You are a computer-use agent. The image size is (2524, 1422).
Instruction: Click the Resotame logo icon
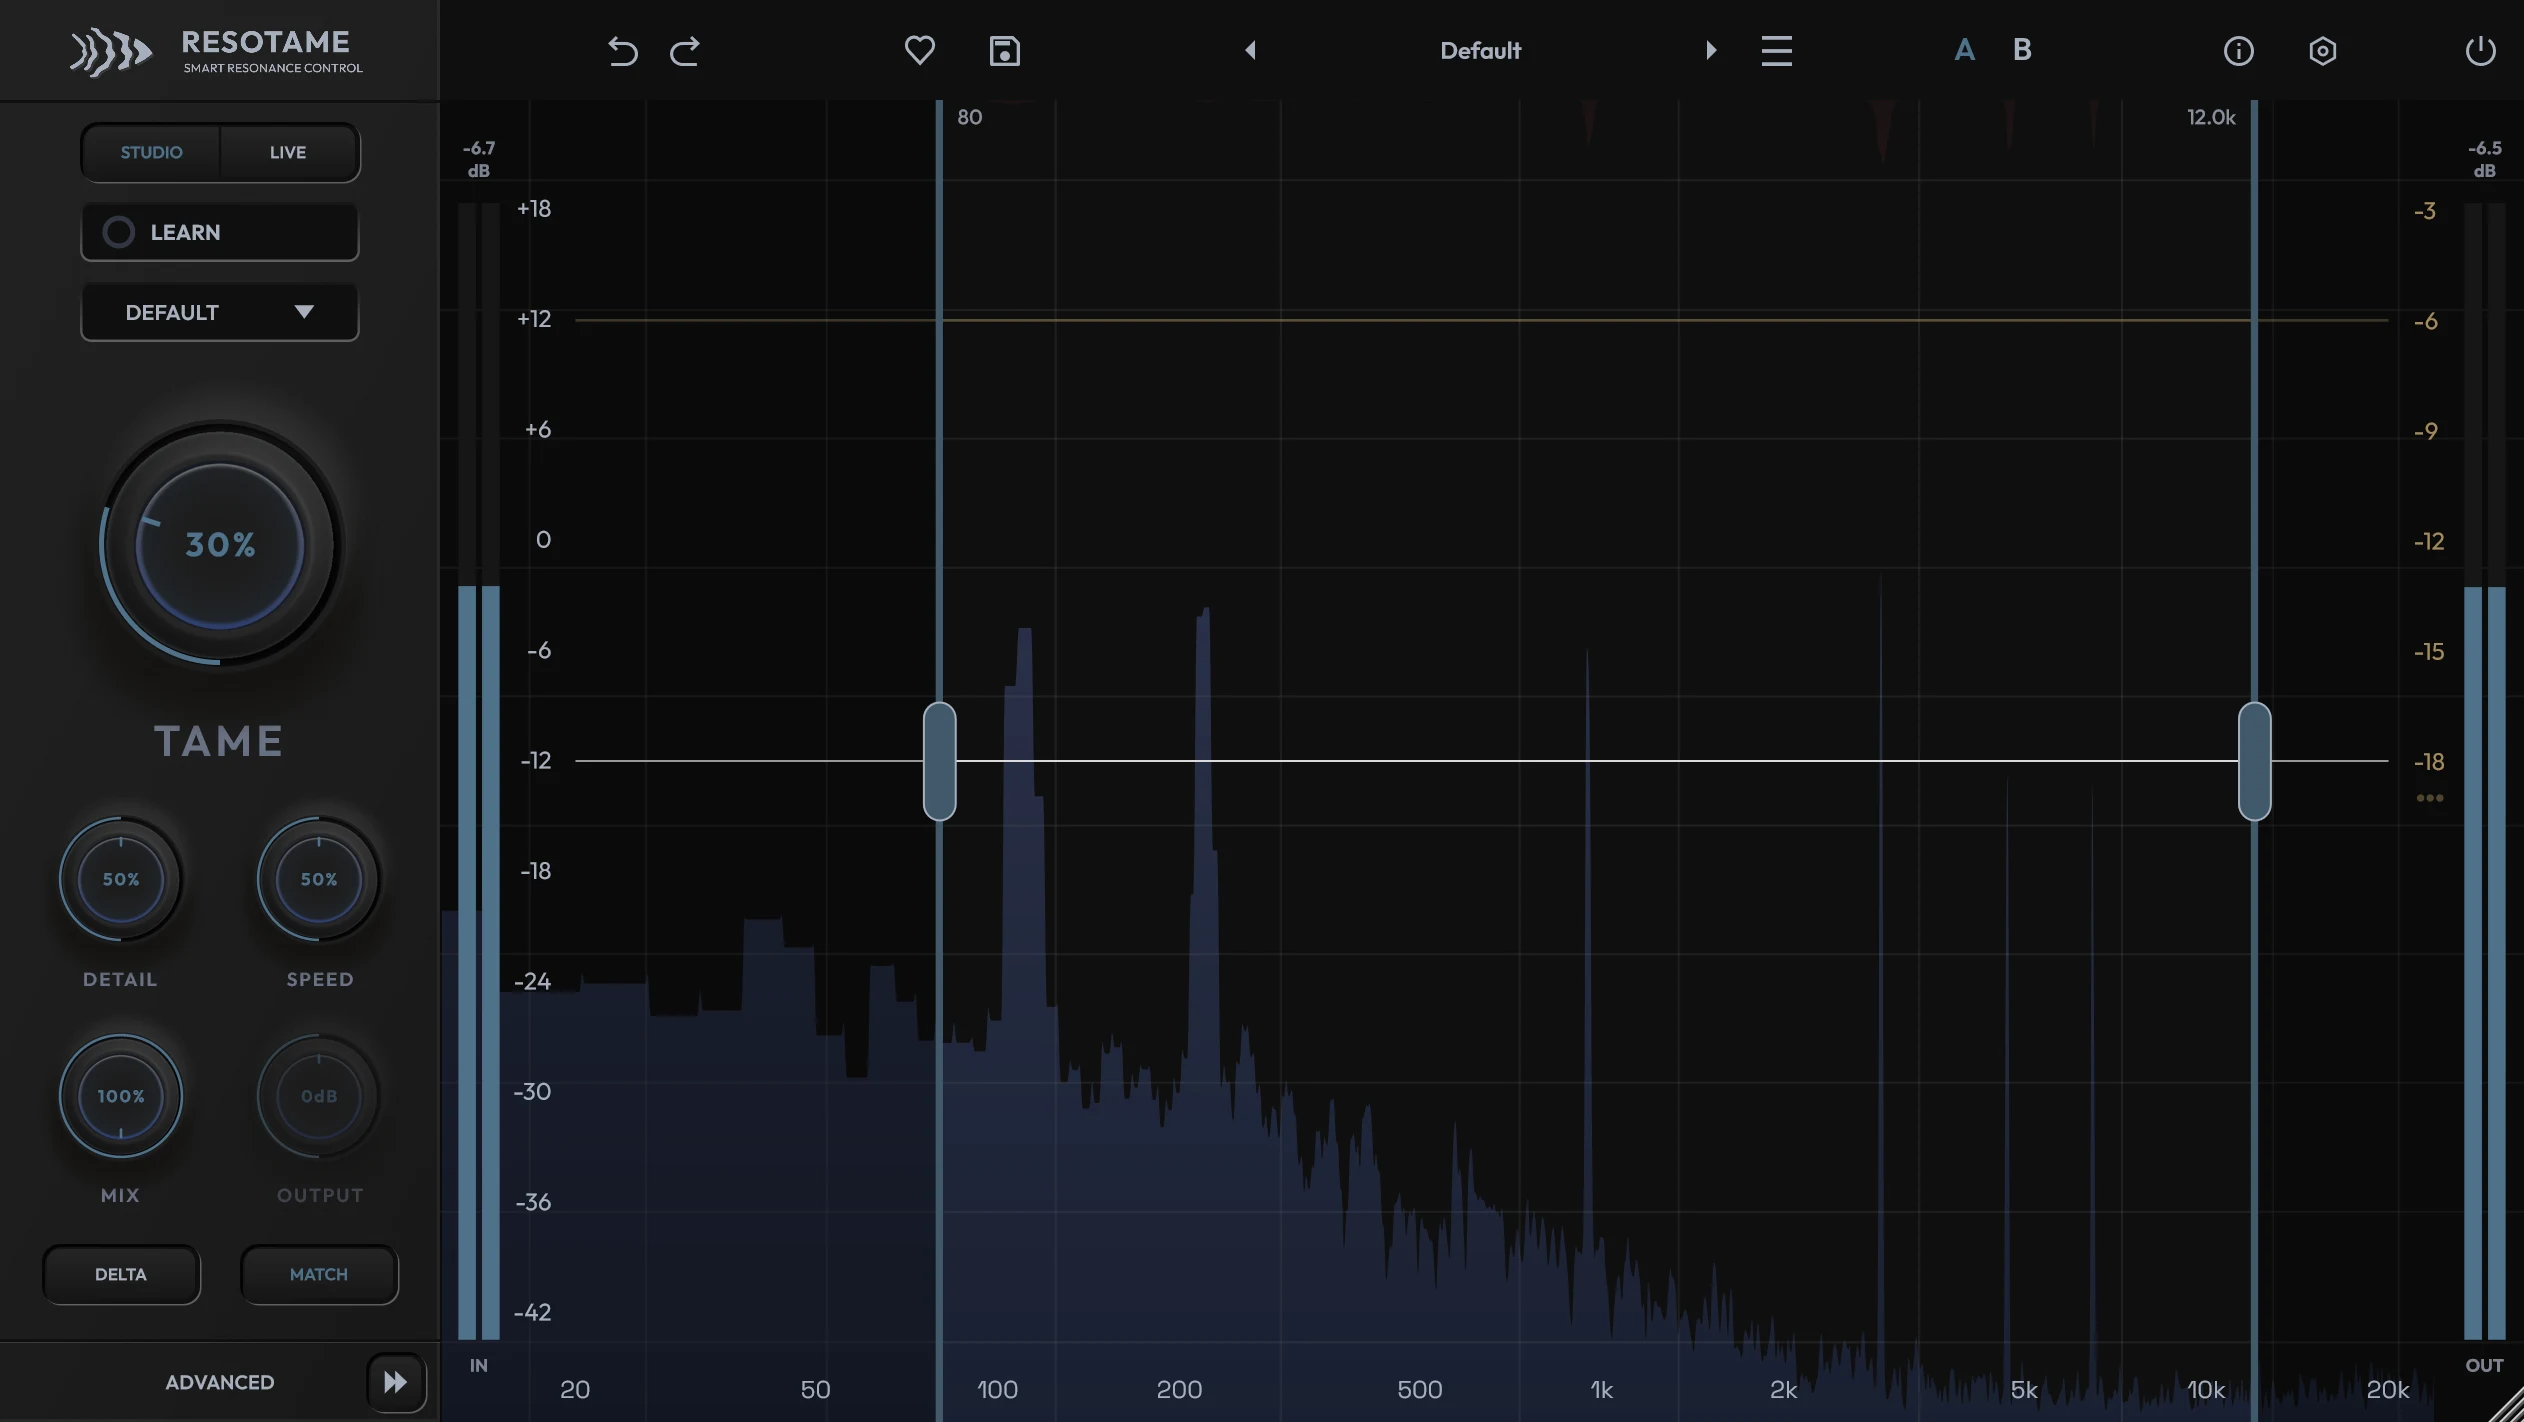pyautogui.click(x=110, y=52)
